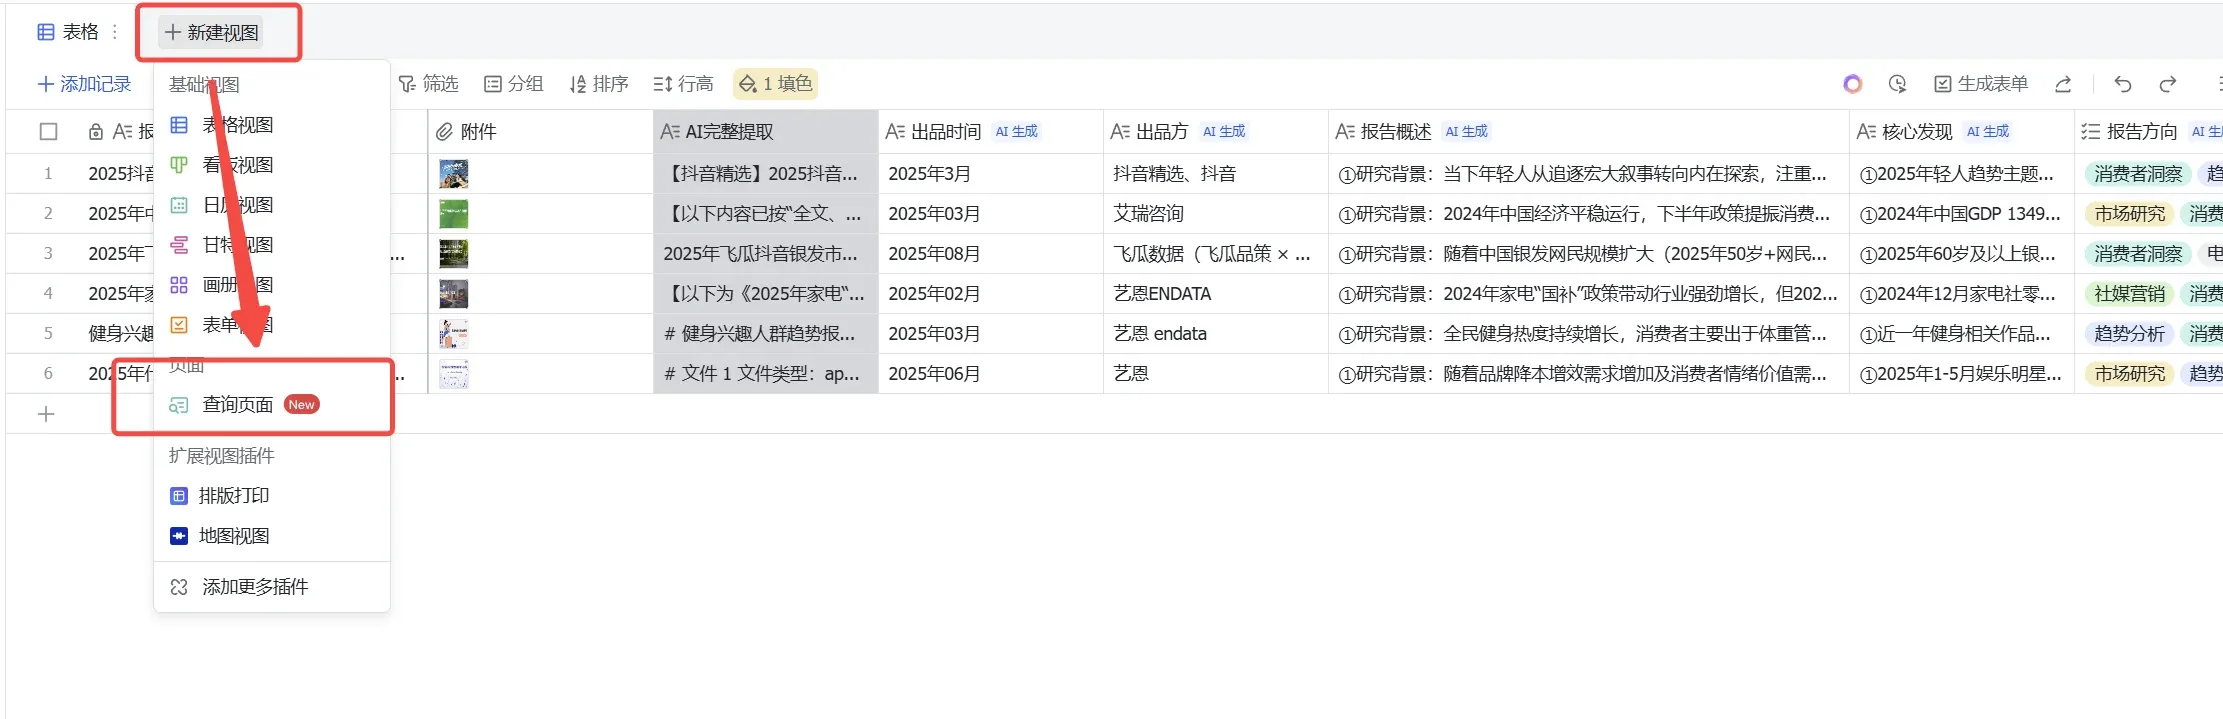Viewport: 2223px width, 719px height.
Task: Click the 趋势分析 tag in row 5
Action: (x=2130, y=334)
